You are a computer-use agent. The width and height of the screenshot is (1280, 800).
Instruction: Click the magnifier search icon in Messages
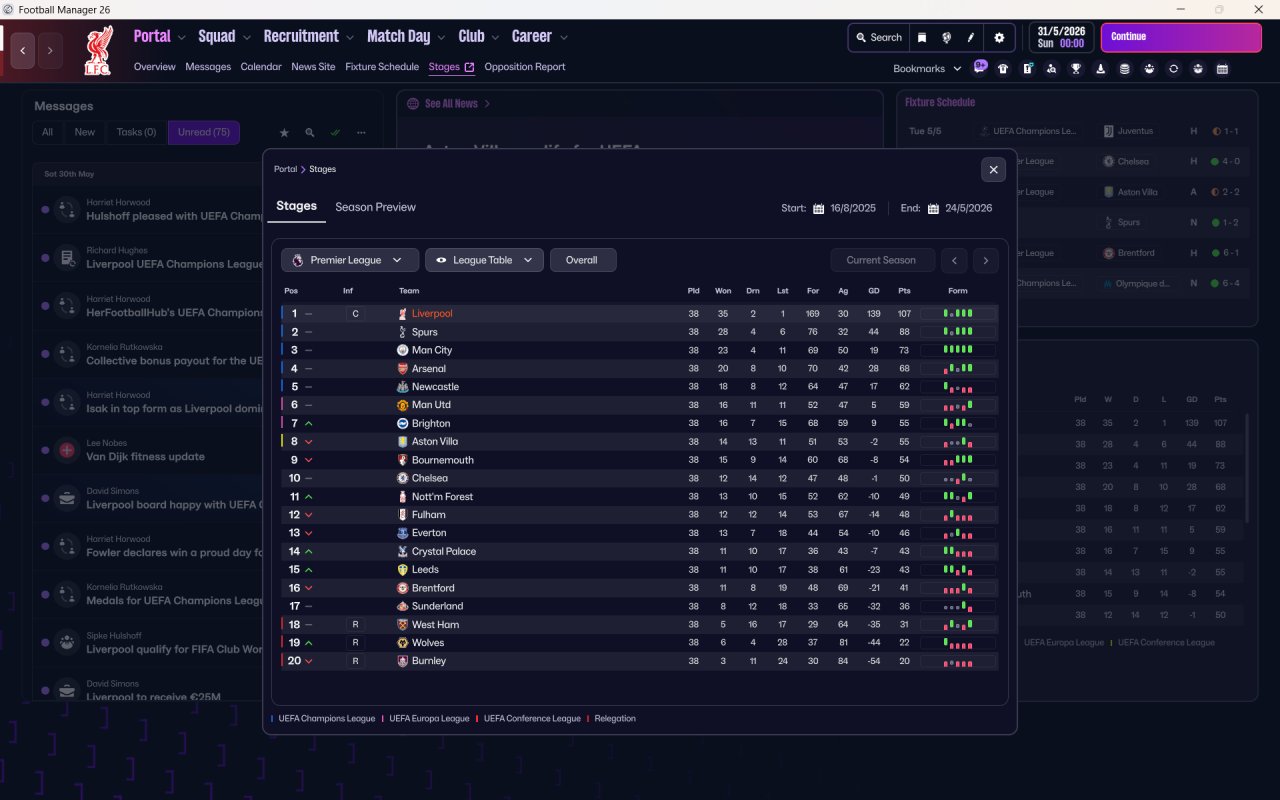click(x=310, y=132)
